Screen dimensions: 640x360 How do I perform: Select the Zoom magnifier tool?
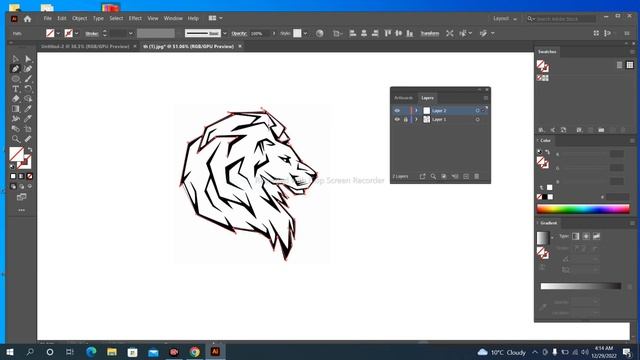click(16, 139)
